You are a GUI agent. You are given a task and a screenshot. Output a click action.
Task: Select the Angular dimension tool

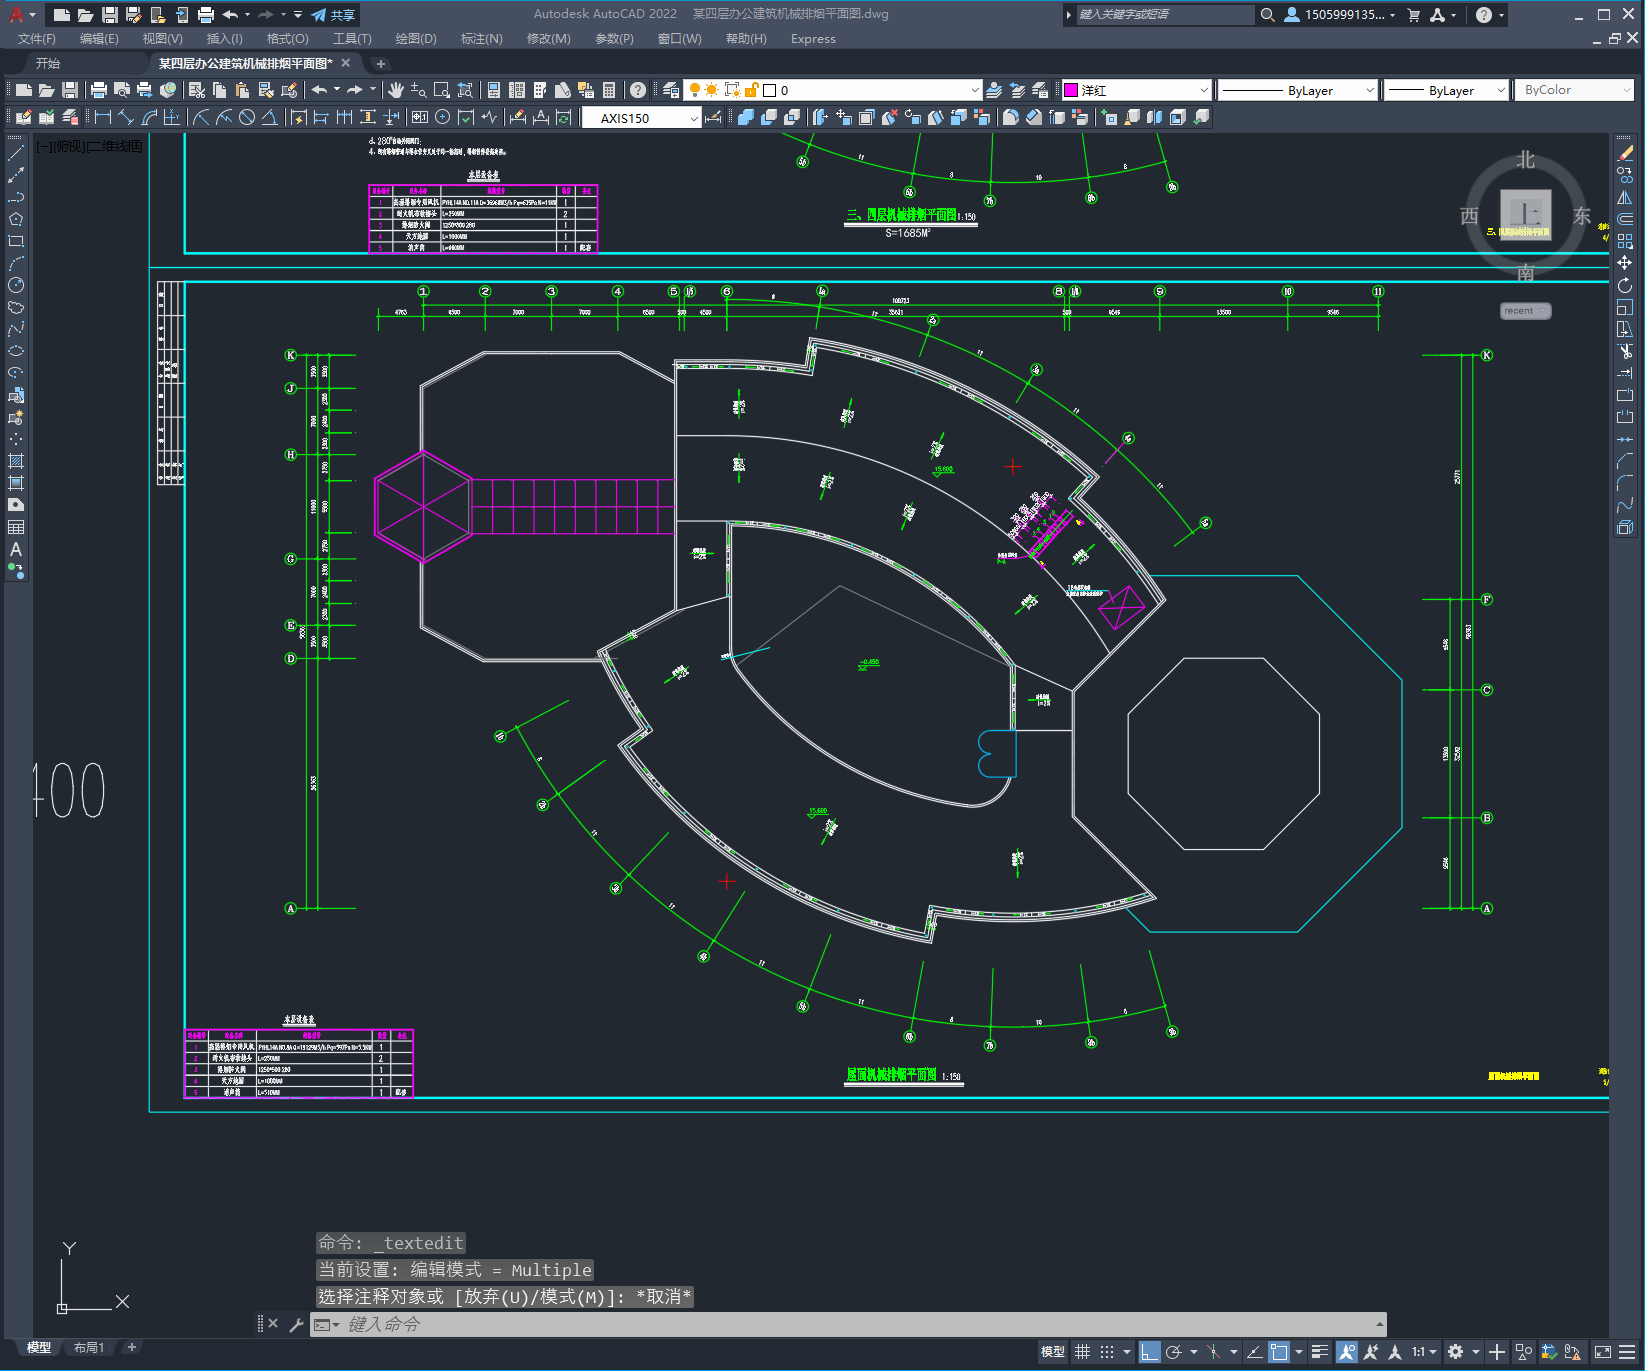pos(270,117)
